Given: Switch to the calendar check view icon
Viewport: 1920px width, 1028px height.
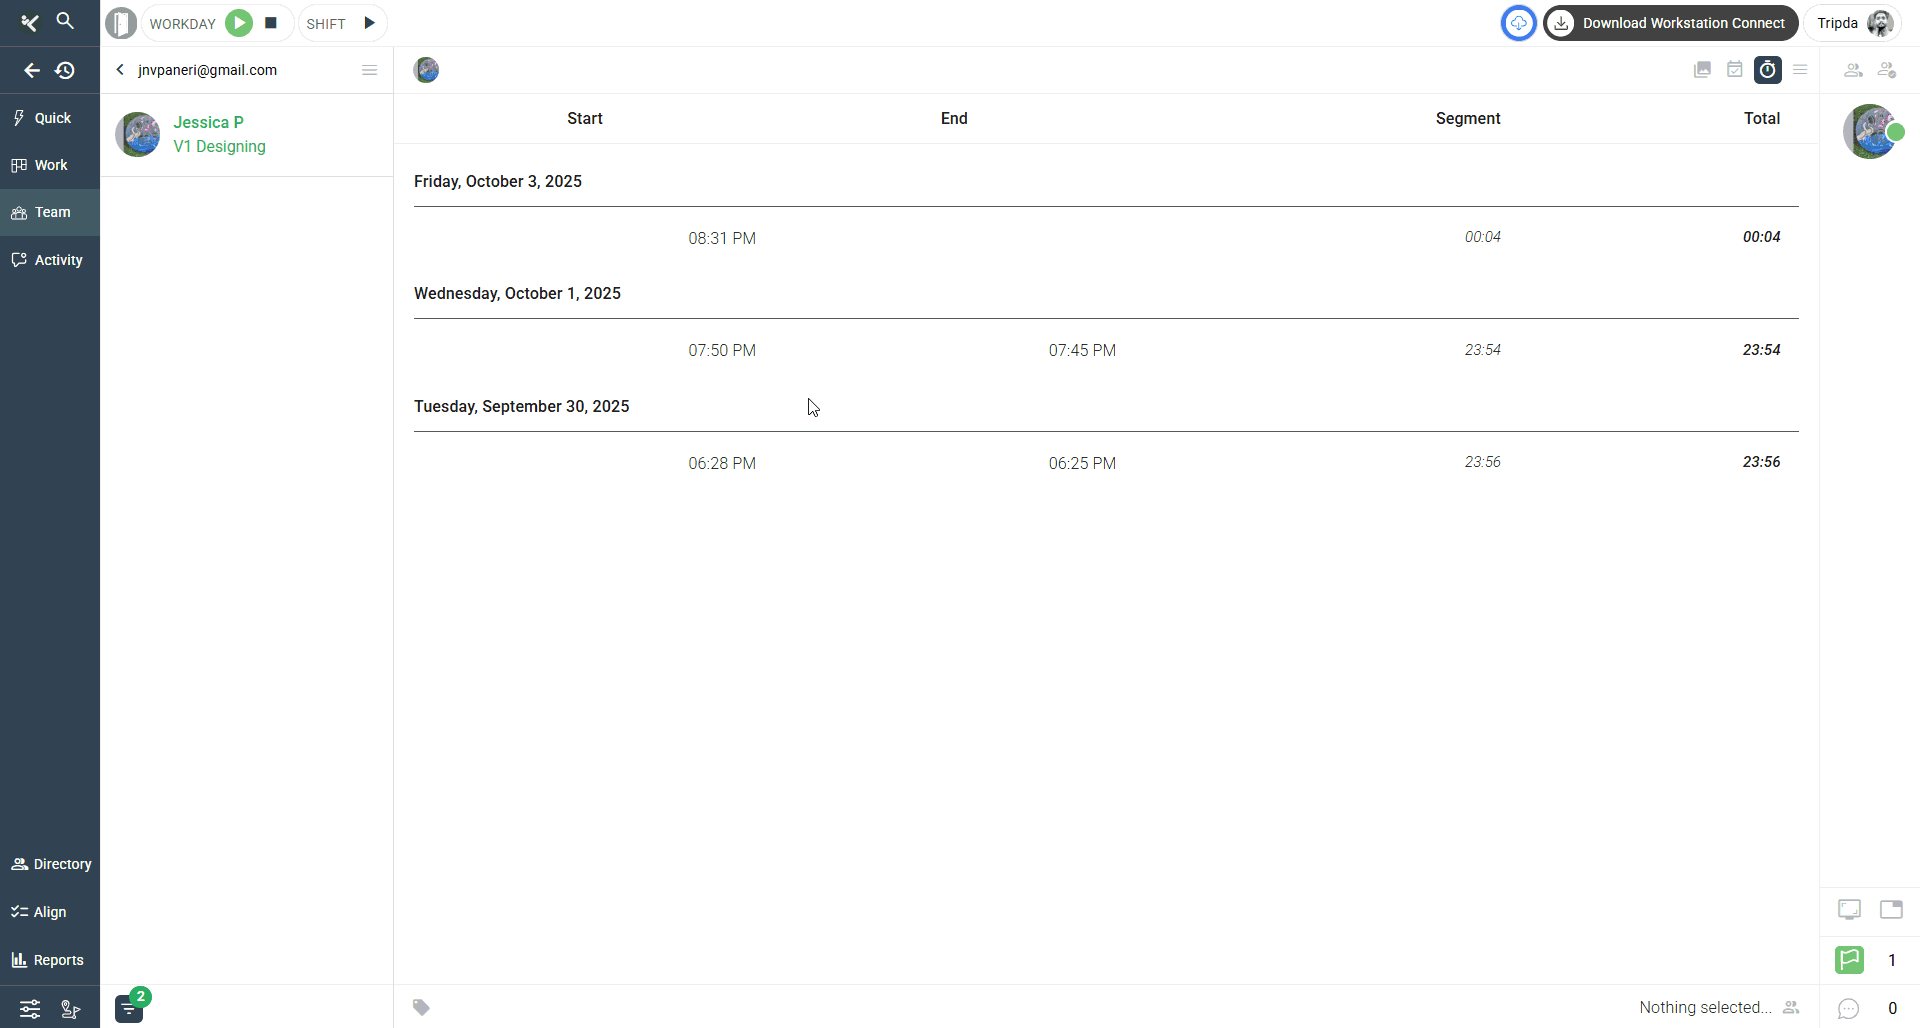Looking at the screenshot, I should tap(1735, 69).
